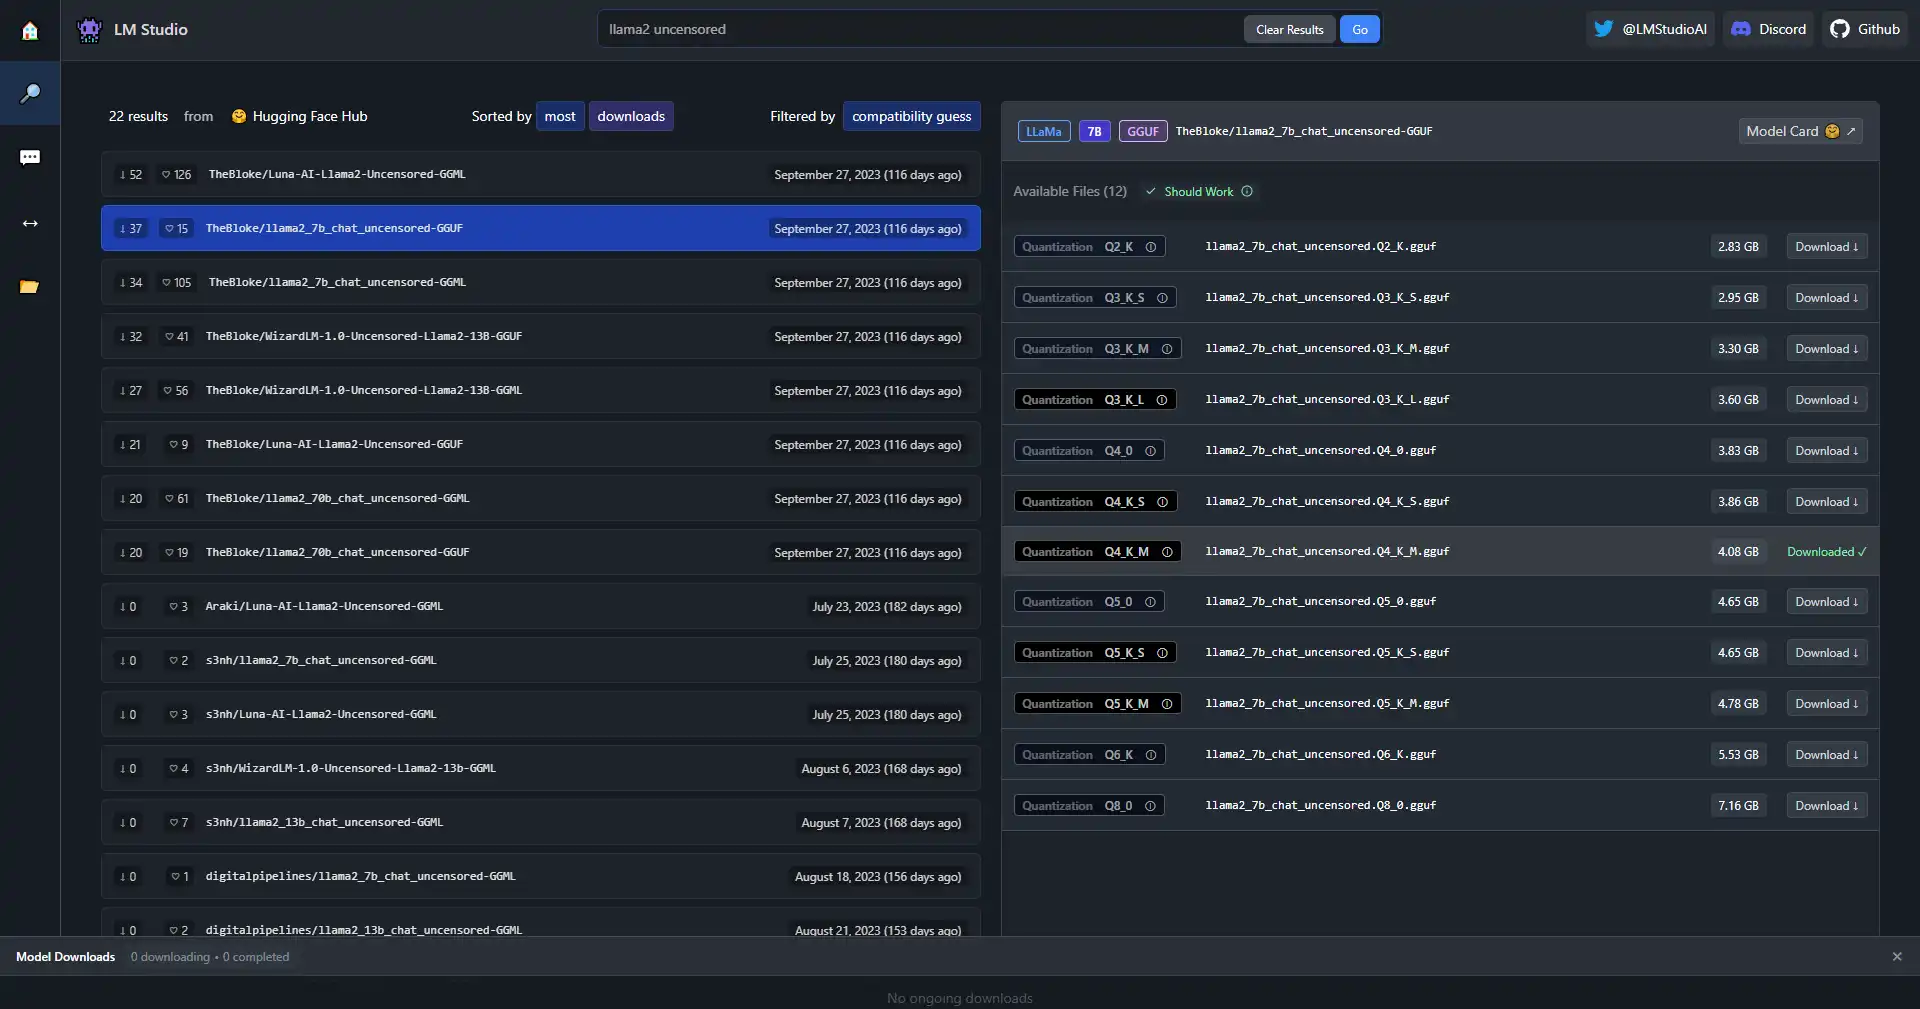Close the Model Downloads panel
1920x1009 pixels.
click(1897, 957)
